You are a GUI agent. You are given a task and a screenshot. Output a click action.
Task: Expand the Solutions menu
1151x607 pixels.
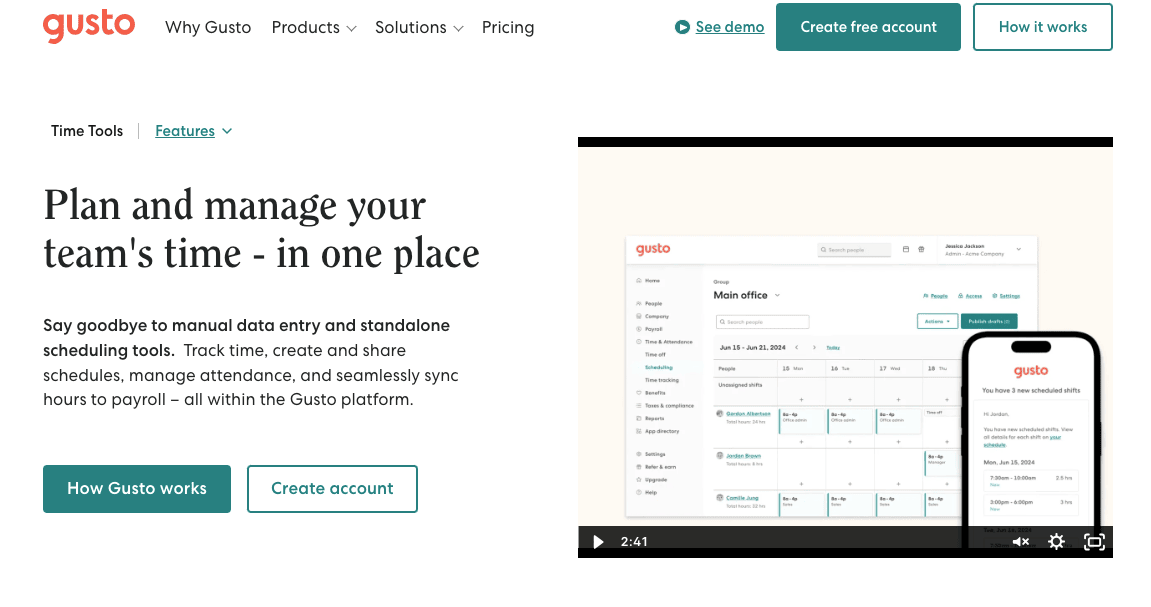(x=419, y=27)
